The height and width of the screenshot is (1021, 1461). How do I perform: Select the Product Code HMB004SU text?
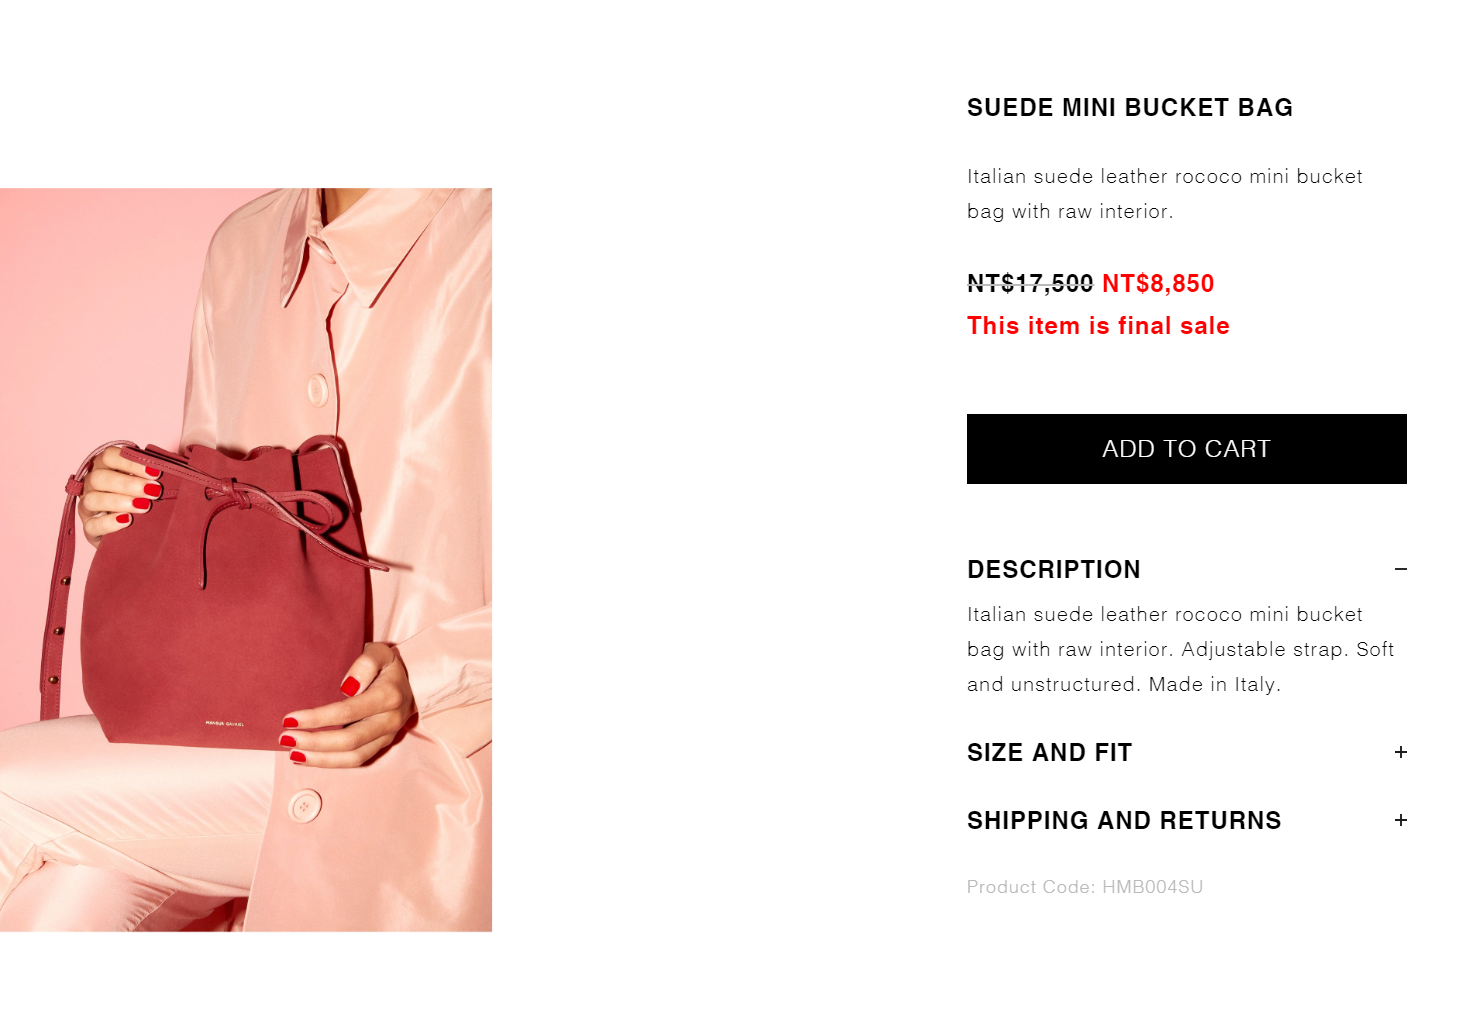pos(1085,887)
